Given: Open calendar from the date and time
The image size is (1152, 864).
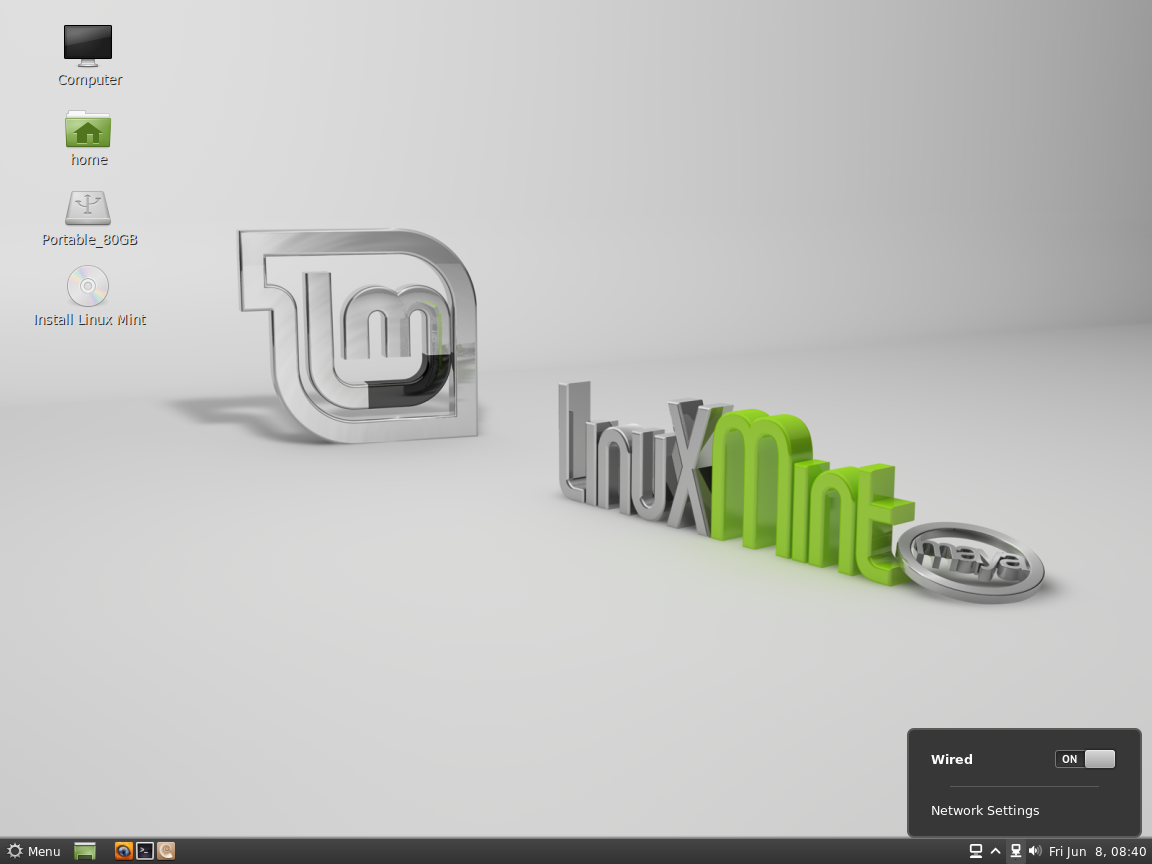Looking at the screenshot, I should coord(1097,851).
